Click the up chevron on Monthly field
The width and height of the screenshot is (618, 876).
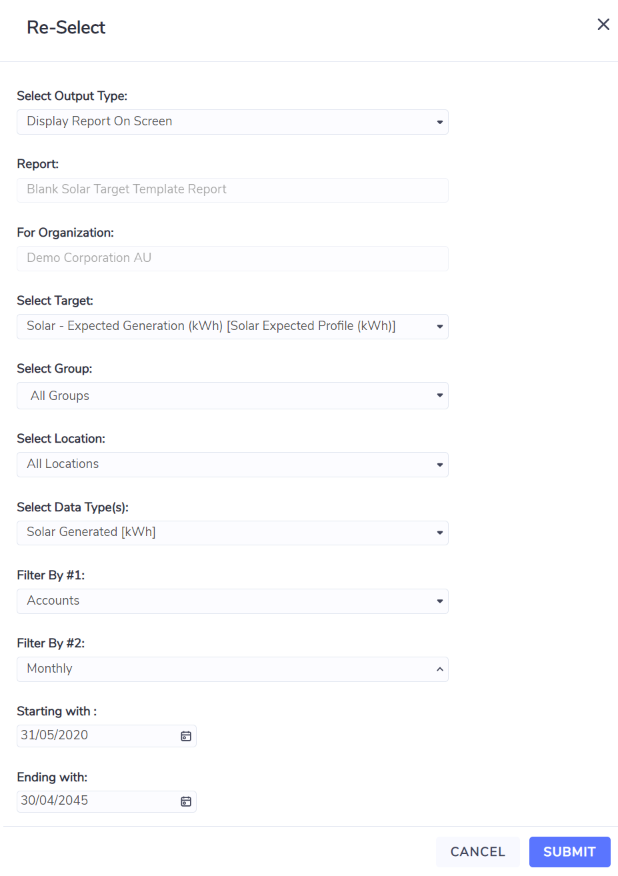440,669
